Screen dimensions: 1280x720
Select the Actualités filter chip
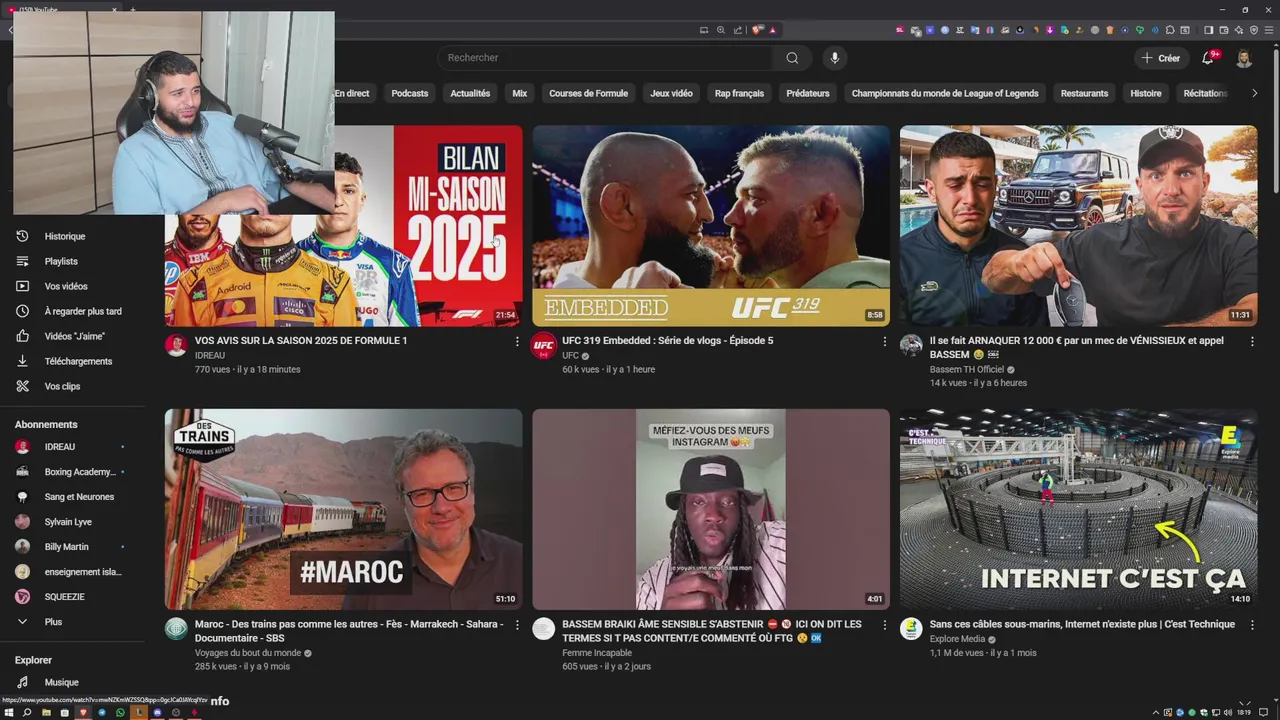coord(470,93)
